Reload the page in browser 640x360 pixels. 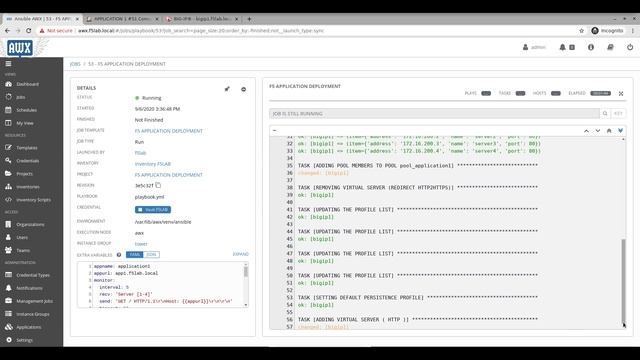[x=29, y=31]
